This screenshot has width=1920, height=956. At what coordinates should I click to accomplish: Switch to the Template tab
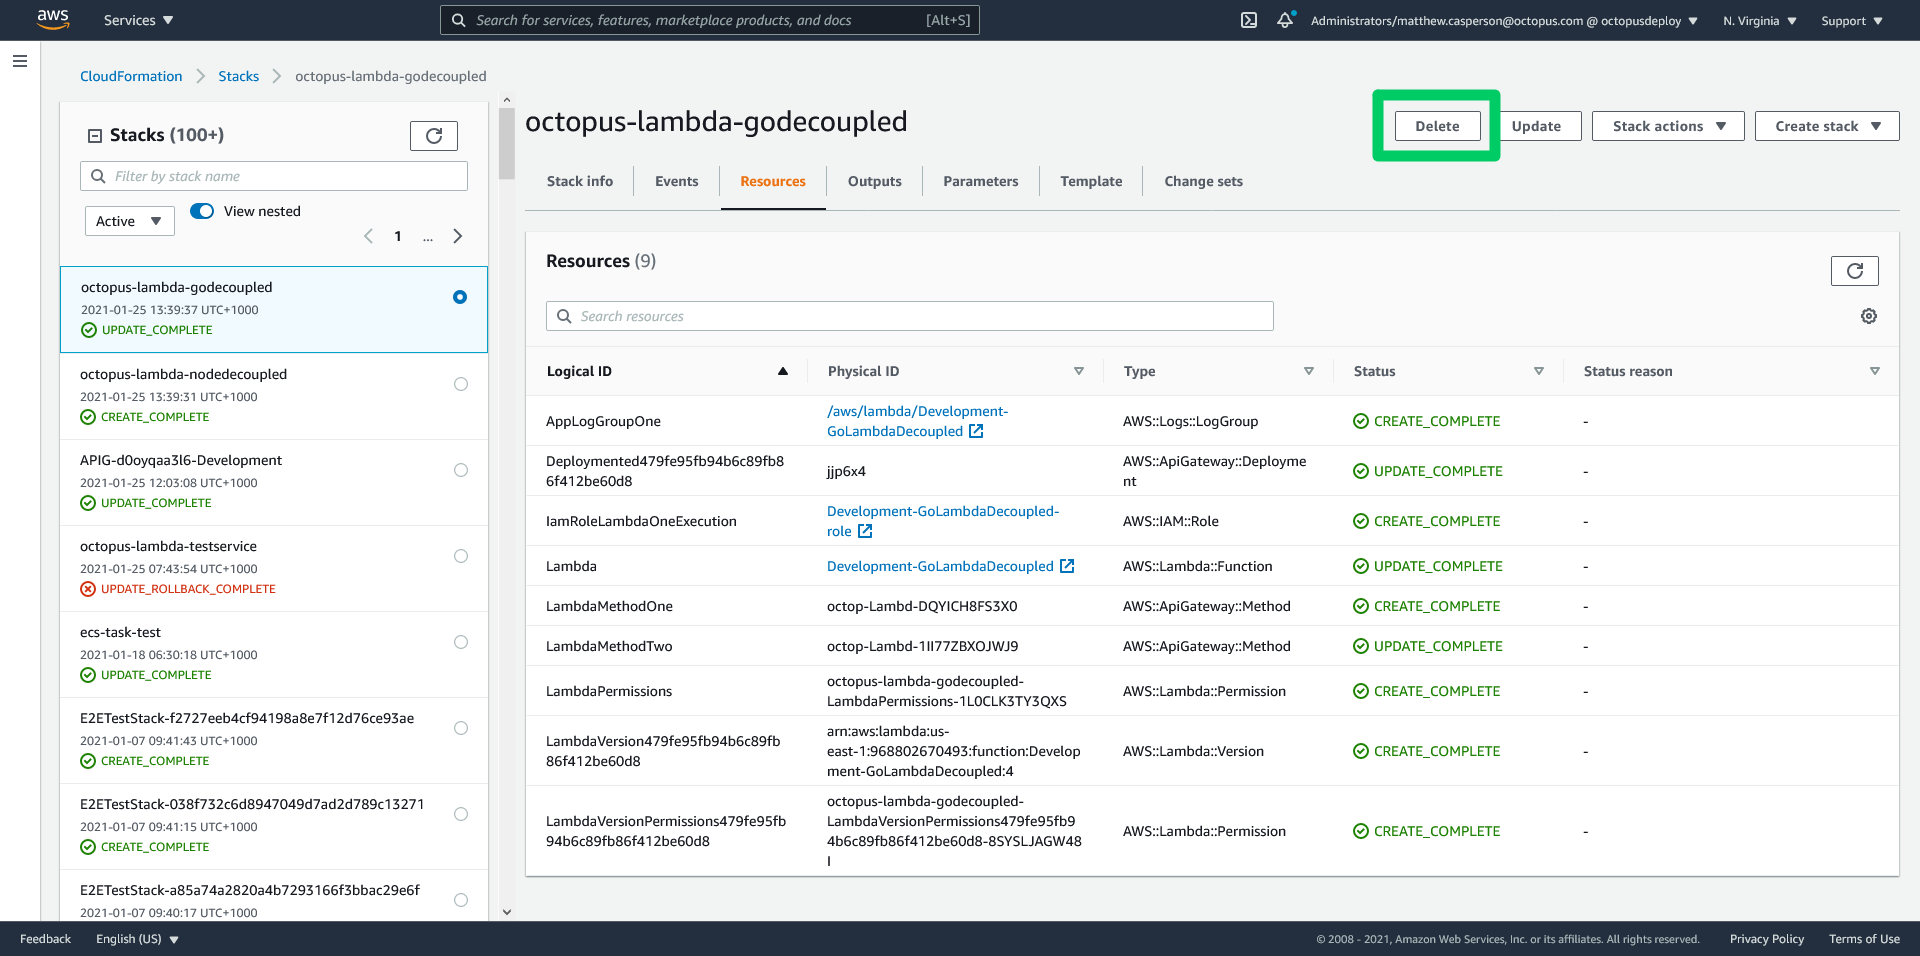1090,181
